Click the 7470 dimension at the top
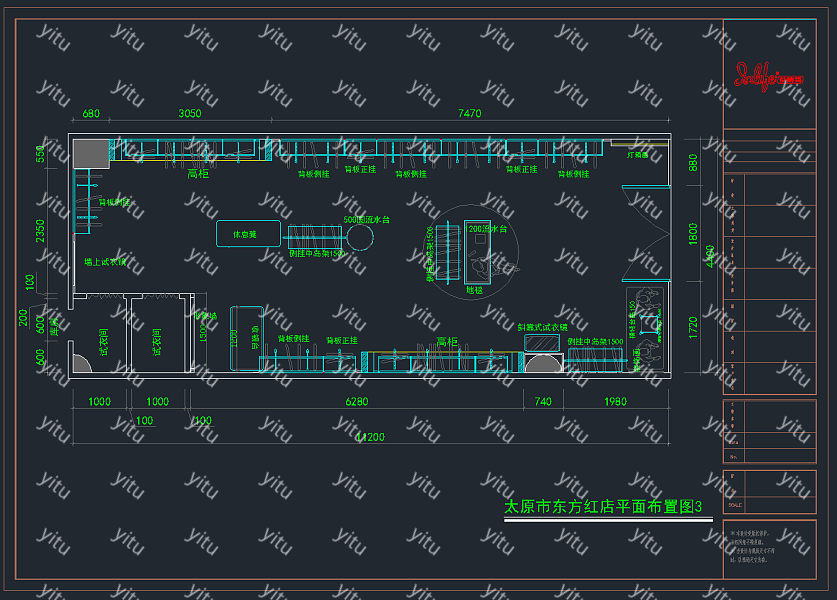Image resolution: width=837 pixels, height=600 pixels. pos(469,114)
